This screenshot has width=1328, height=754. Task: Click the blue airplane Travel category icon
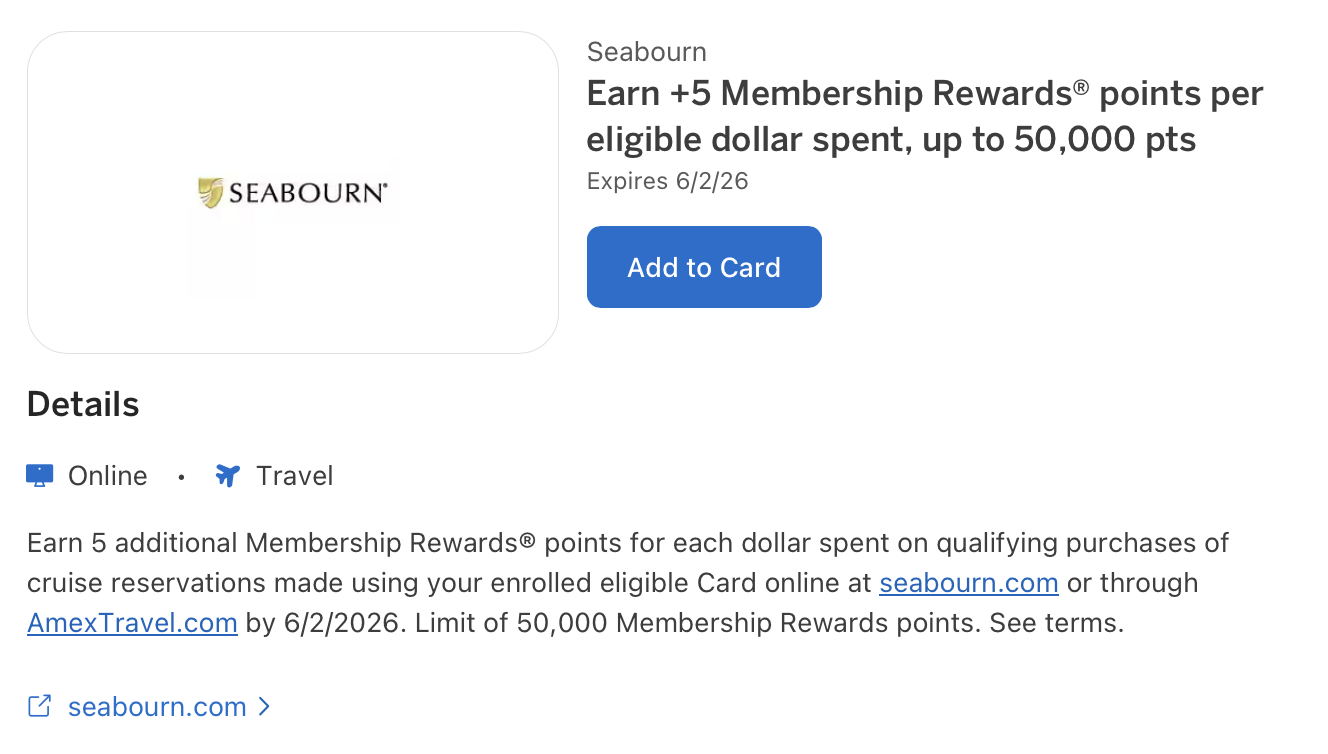(228, 475)
